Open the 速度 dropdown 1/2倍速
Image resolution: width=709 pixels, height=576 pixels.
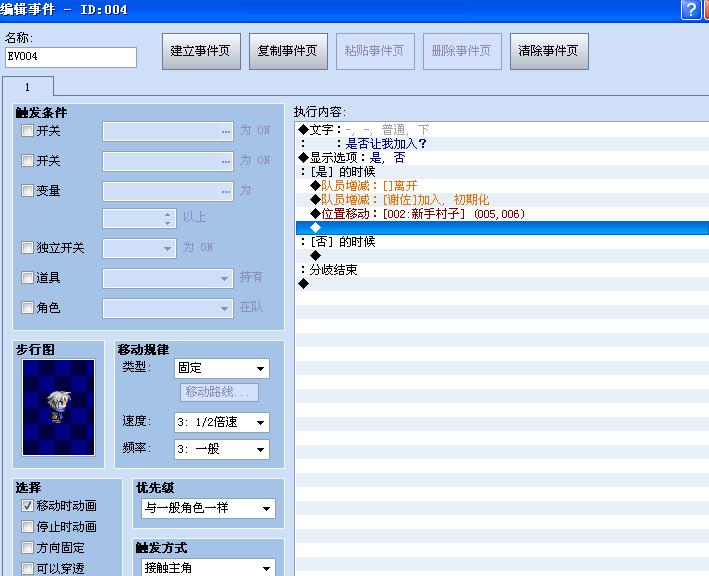tap(222, 422)
